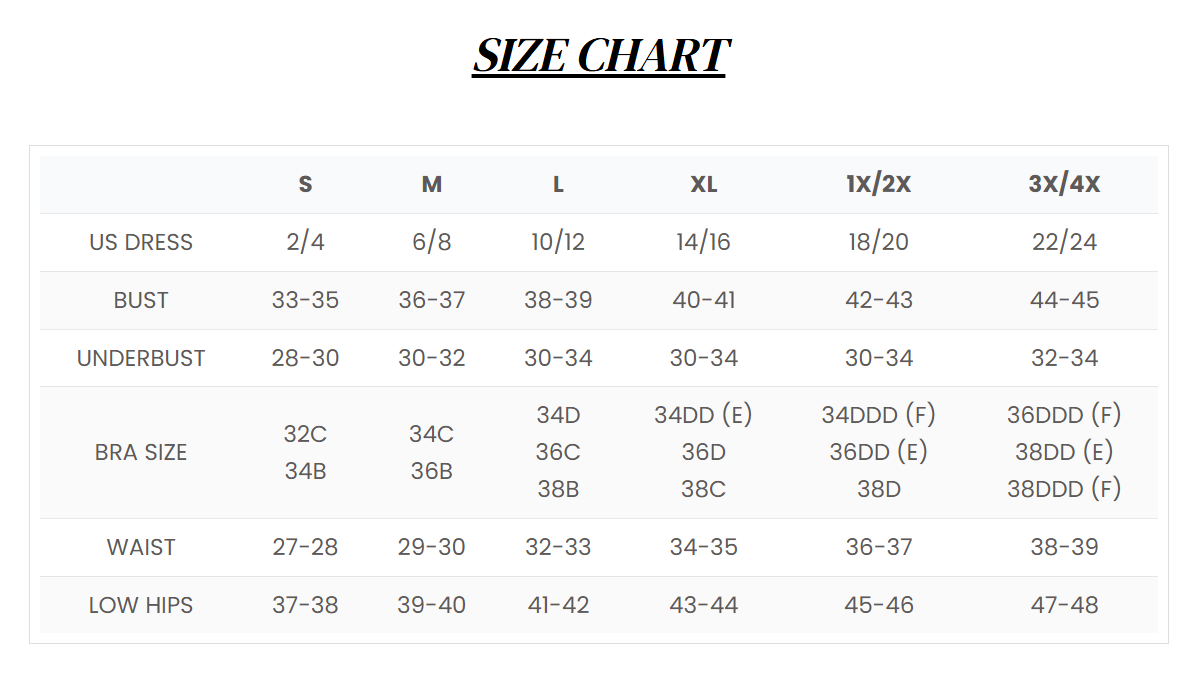Click the 32C bra size entry

coord(305,435)
